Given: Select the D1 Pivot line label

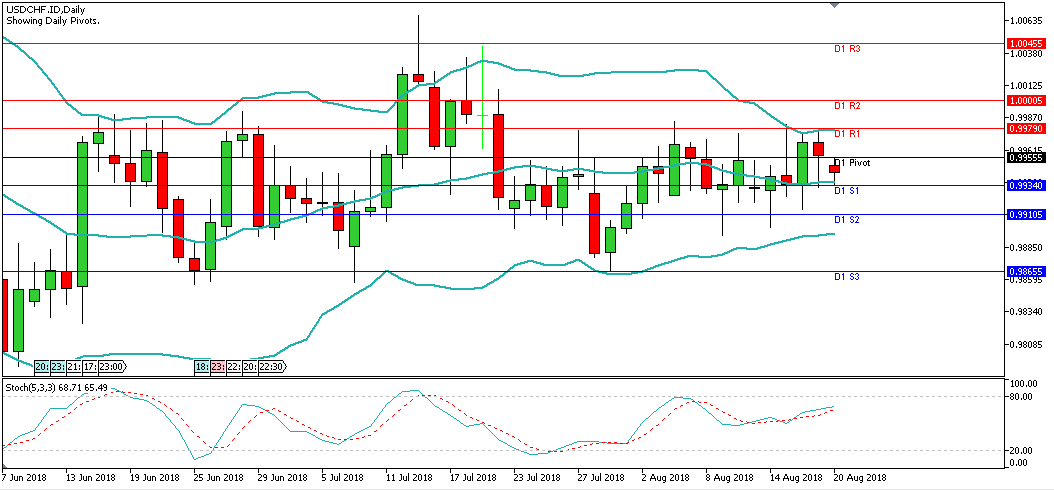Looking at the screenshot, I should (851, 162).
